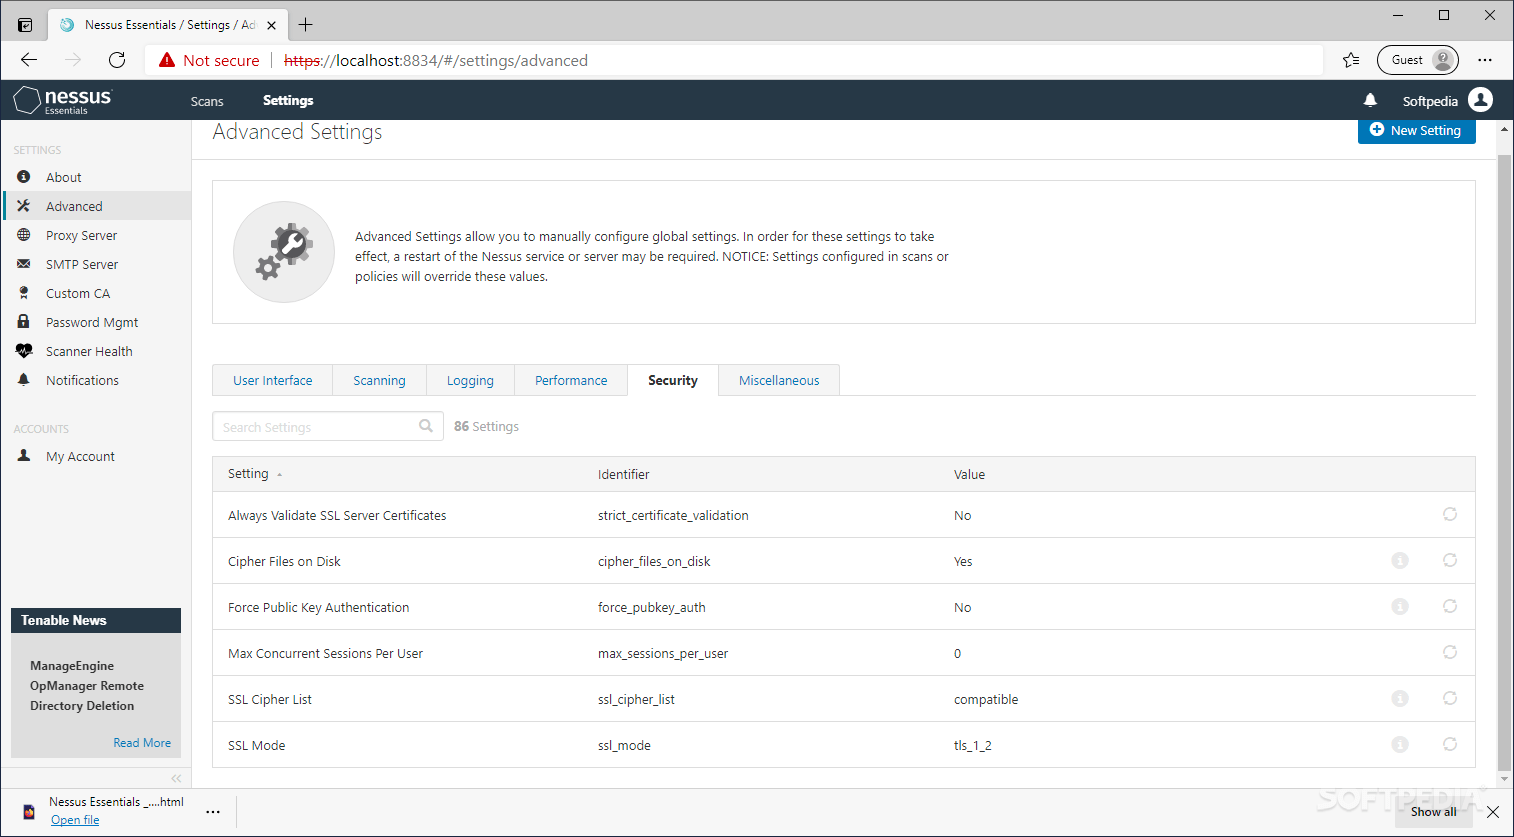Open the Proxy Server settings icon
This screenshot has height=837, width=1514.
[23, 235]
